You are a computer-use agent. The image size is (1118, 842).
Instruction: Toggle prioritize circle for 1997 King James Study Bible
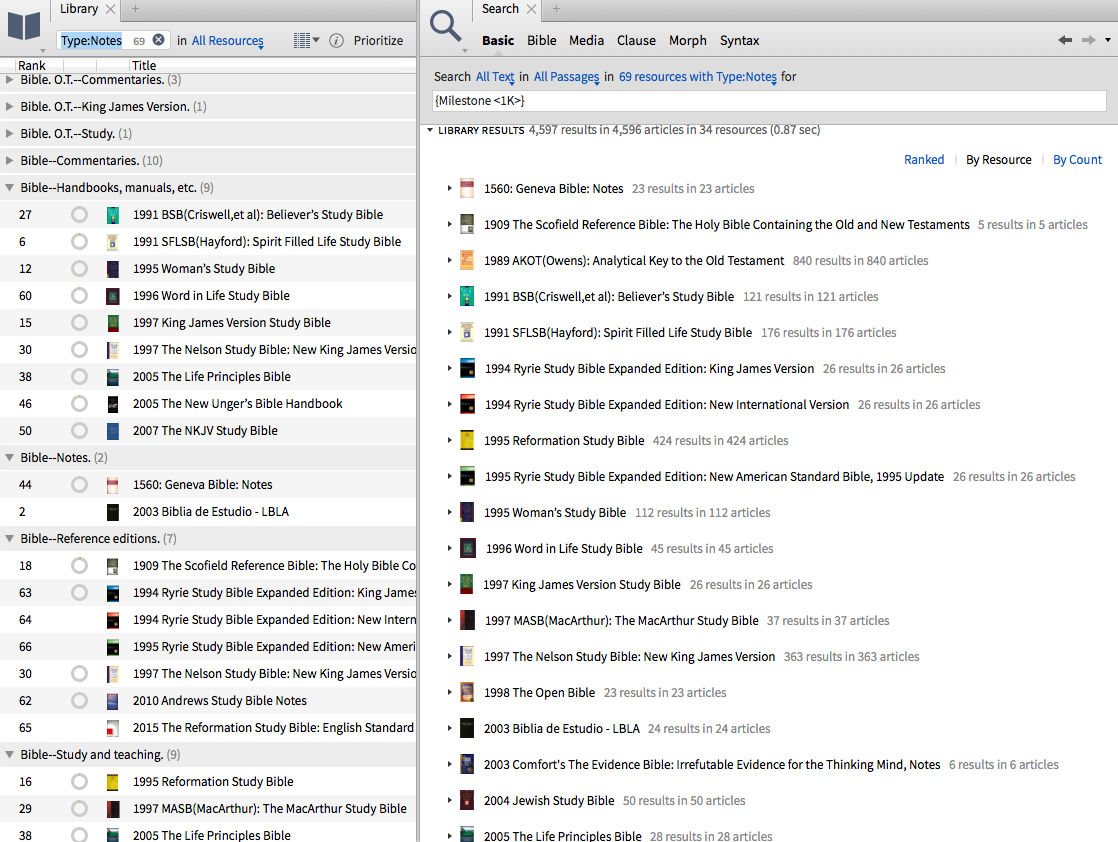[79, 323]
